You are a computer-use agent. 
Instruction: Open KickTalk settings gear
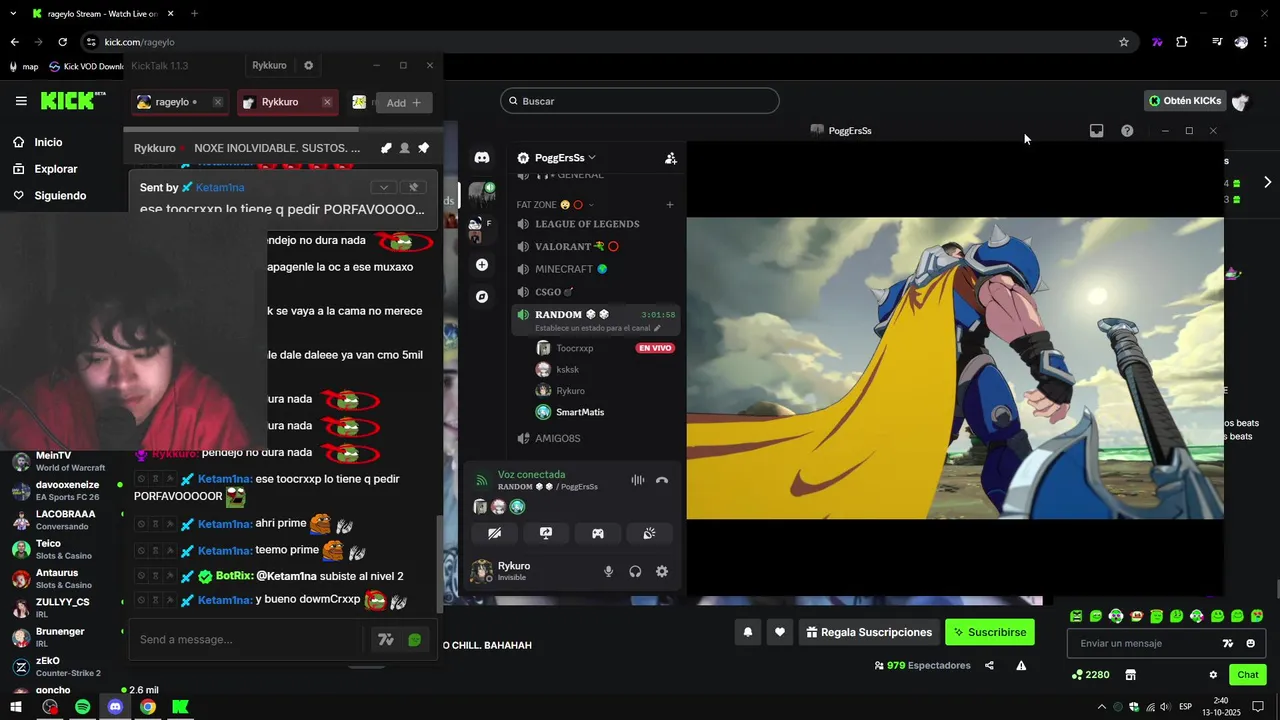tap(308, 65)
